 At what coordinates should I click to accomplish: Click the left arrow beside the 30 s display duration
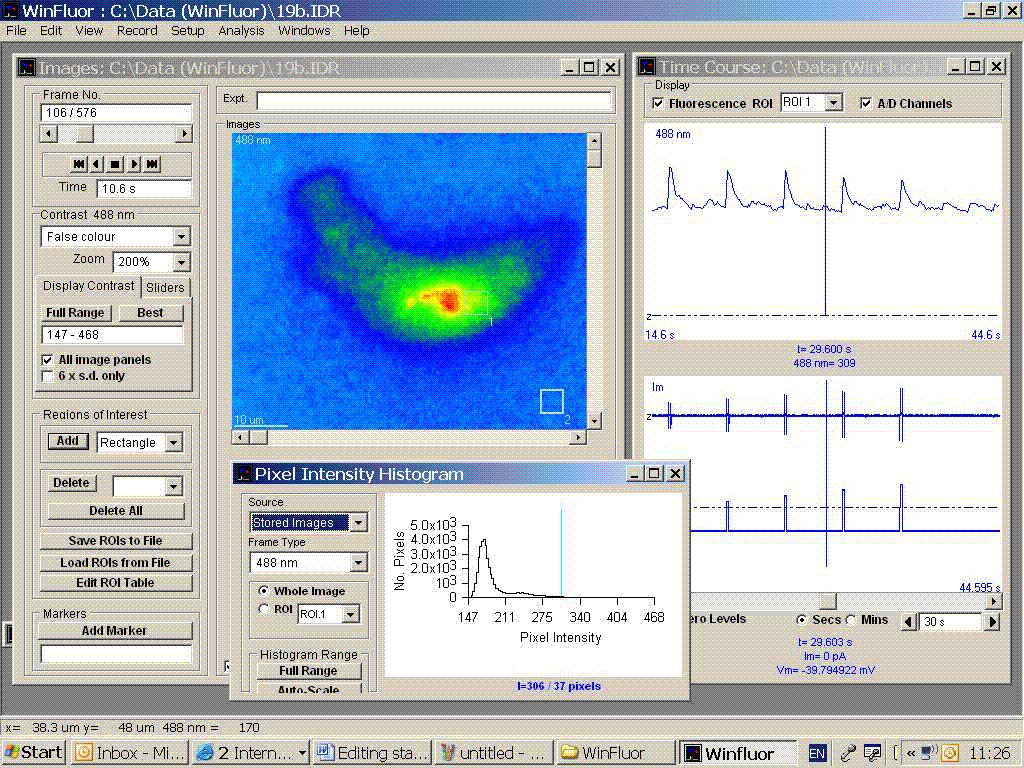pos(908,622)
